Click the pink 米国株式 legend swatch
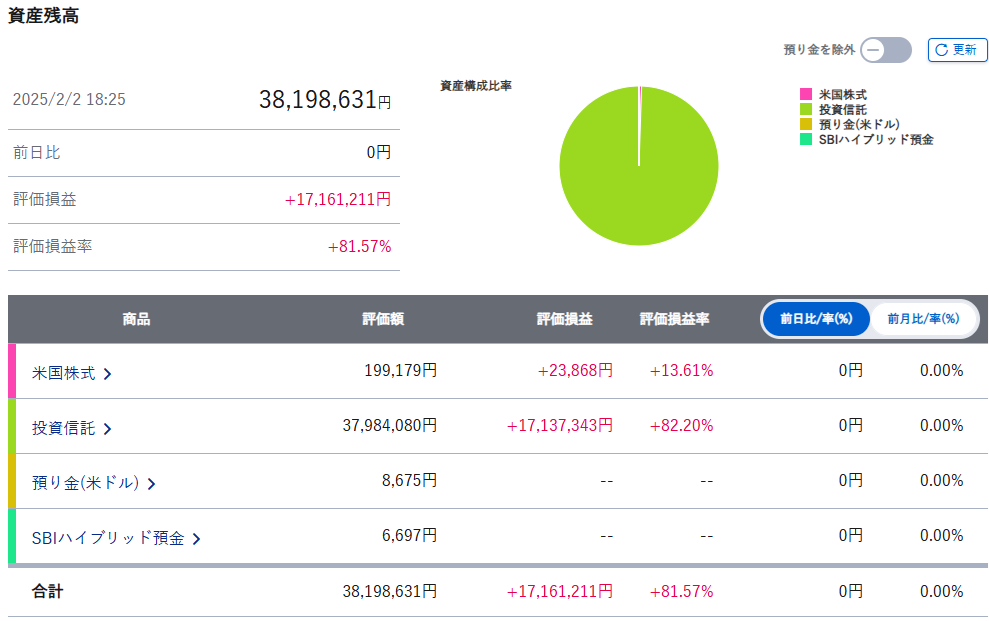The image size is (989, 621). [806, 94]
